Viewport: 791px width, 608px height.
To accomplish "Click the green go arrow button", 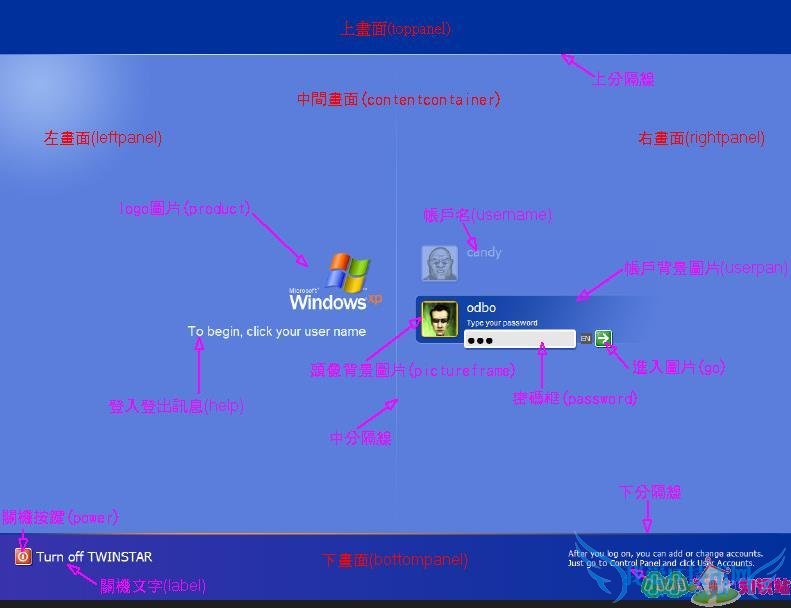I will pyautogui.click(x=603, y=338).
